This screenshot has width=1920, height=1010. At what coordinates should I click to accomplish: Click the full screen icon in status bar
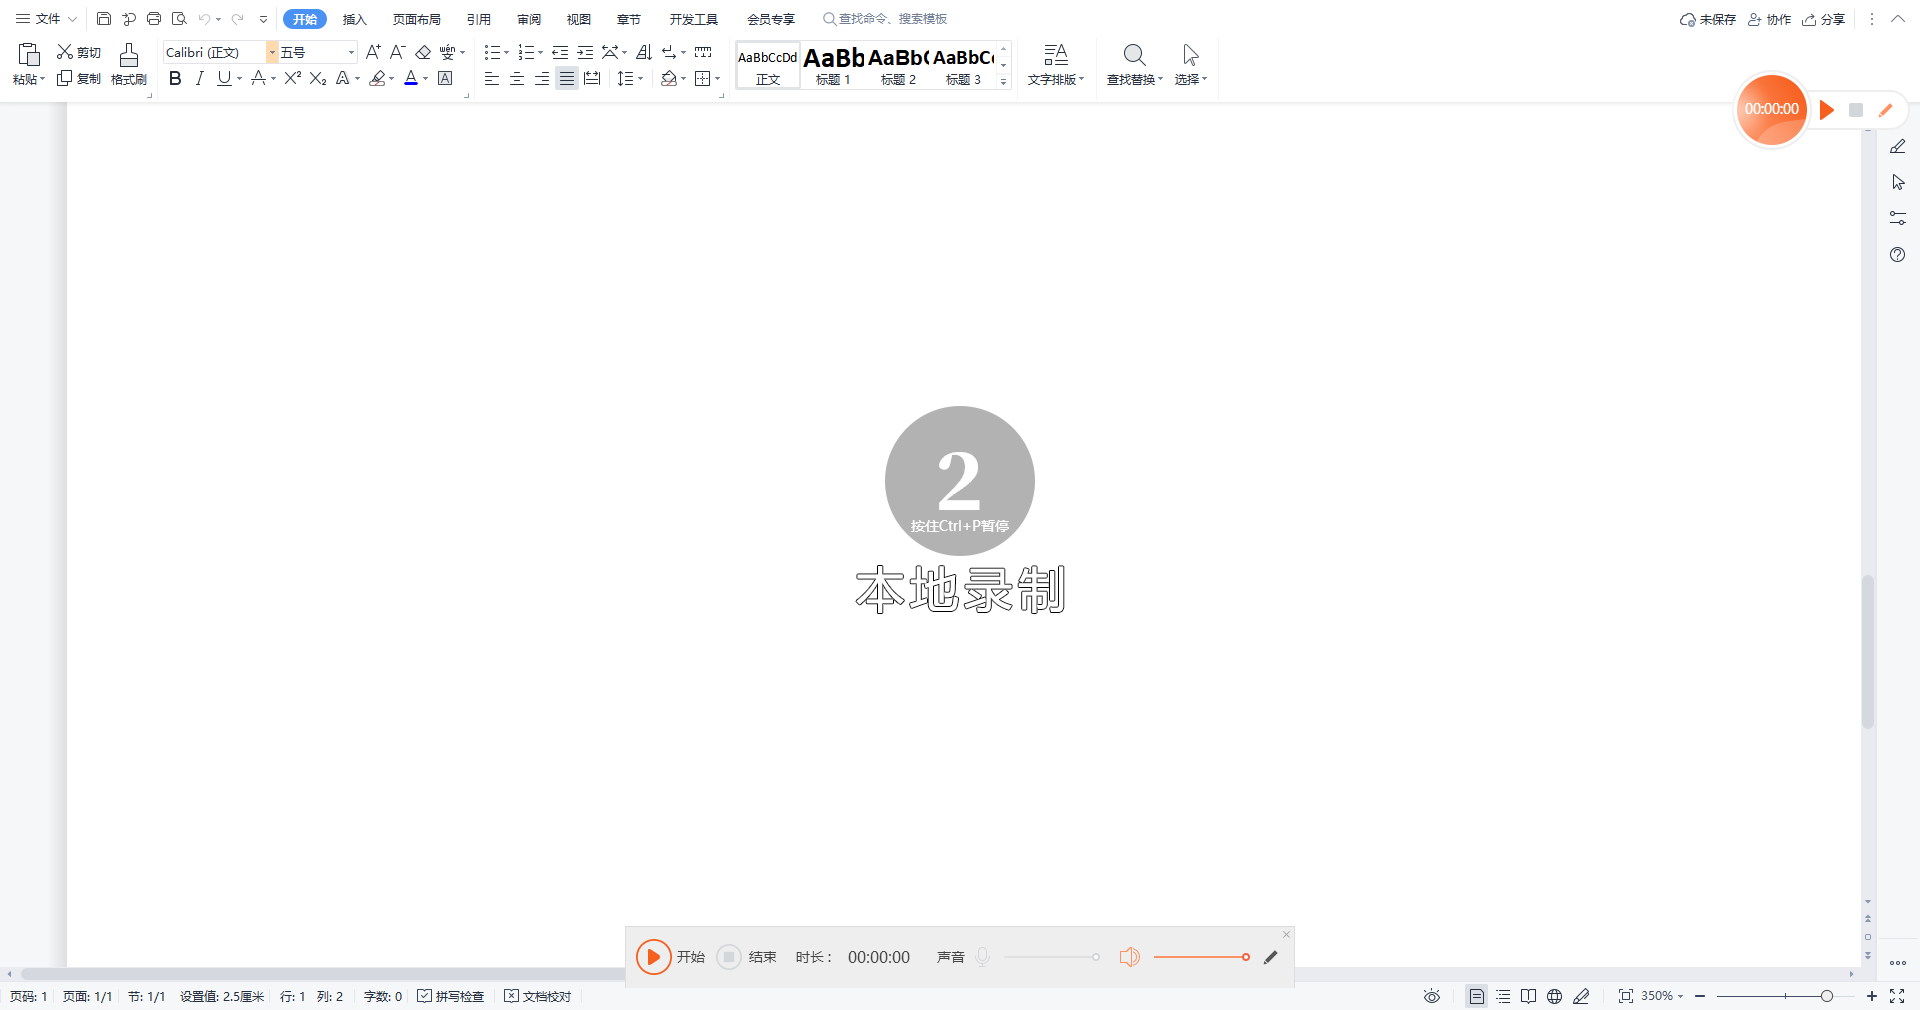click(1897, 996)
